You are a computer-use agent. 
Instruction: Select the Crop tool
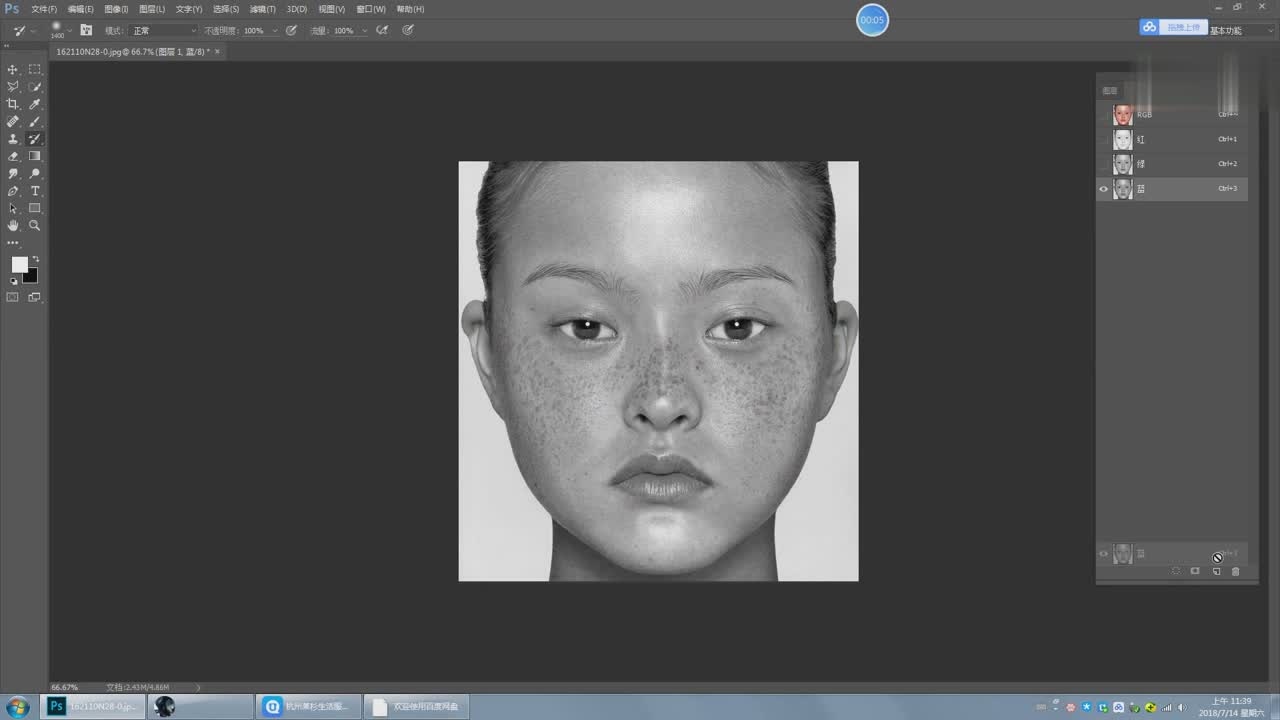pos(13,104)
